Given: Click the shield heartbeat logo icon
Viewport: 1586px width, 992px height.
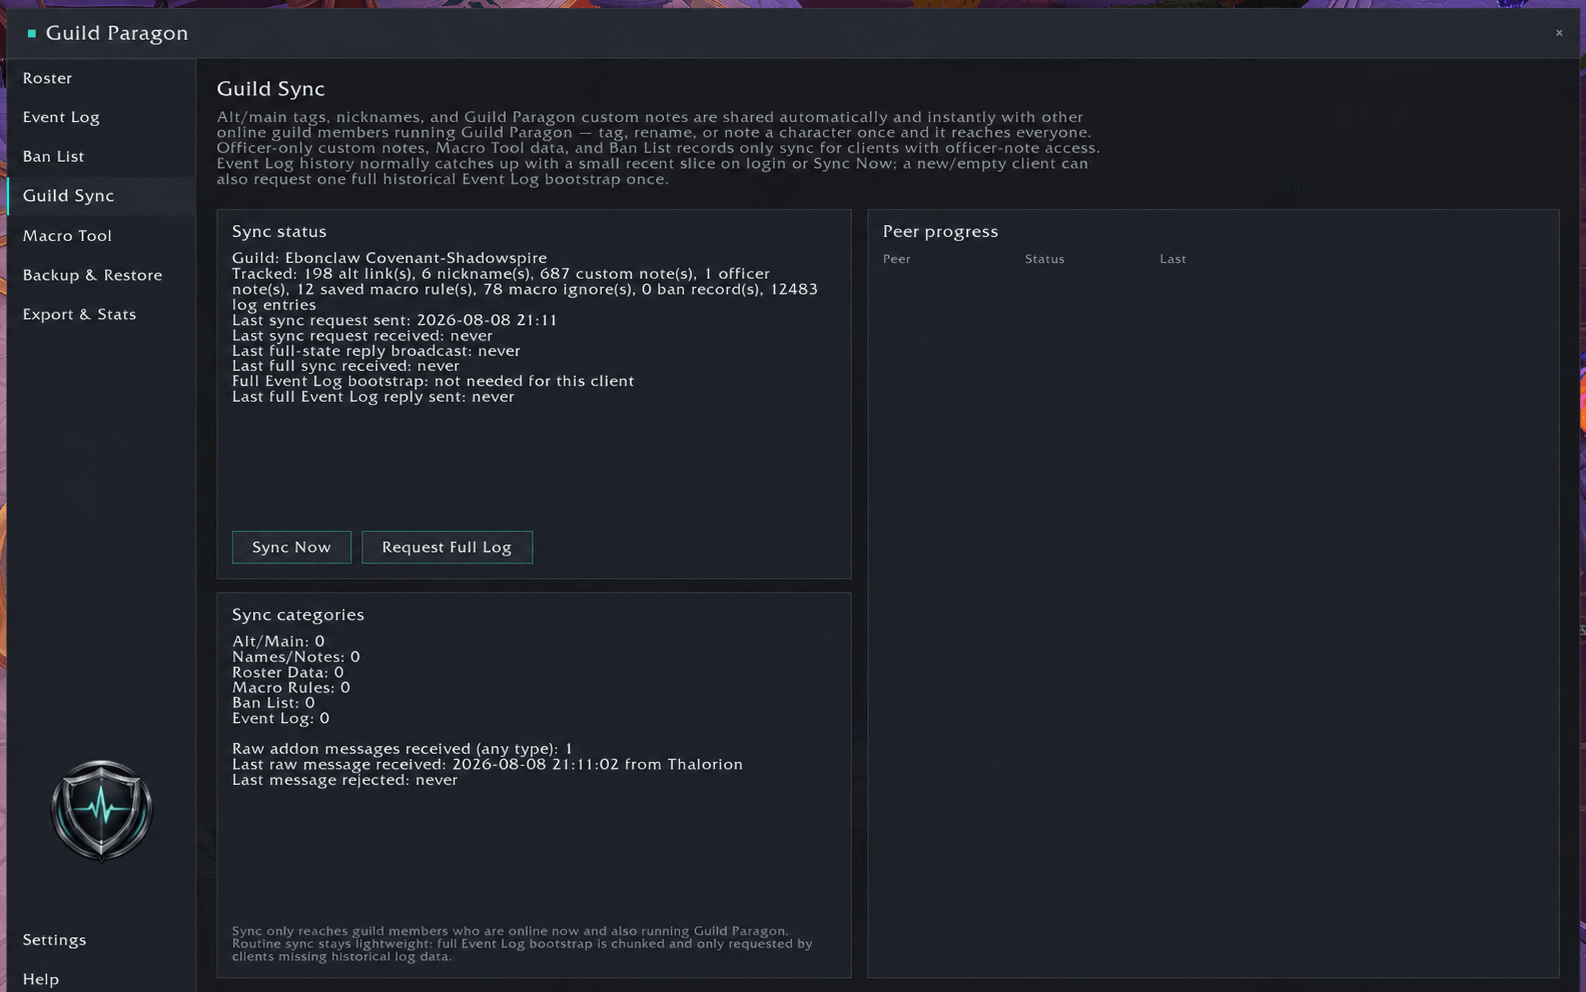Looking at the screenshot, I should [x=101, y=810].
